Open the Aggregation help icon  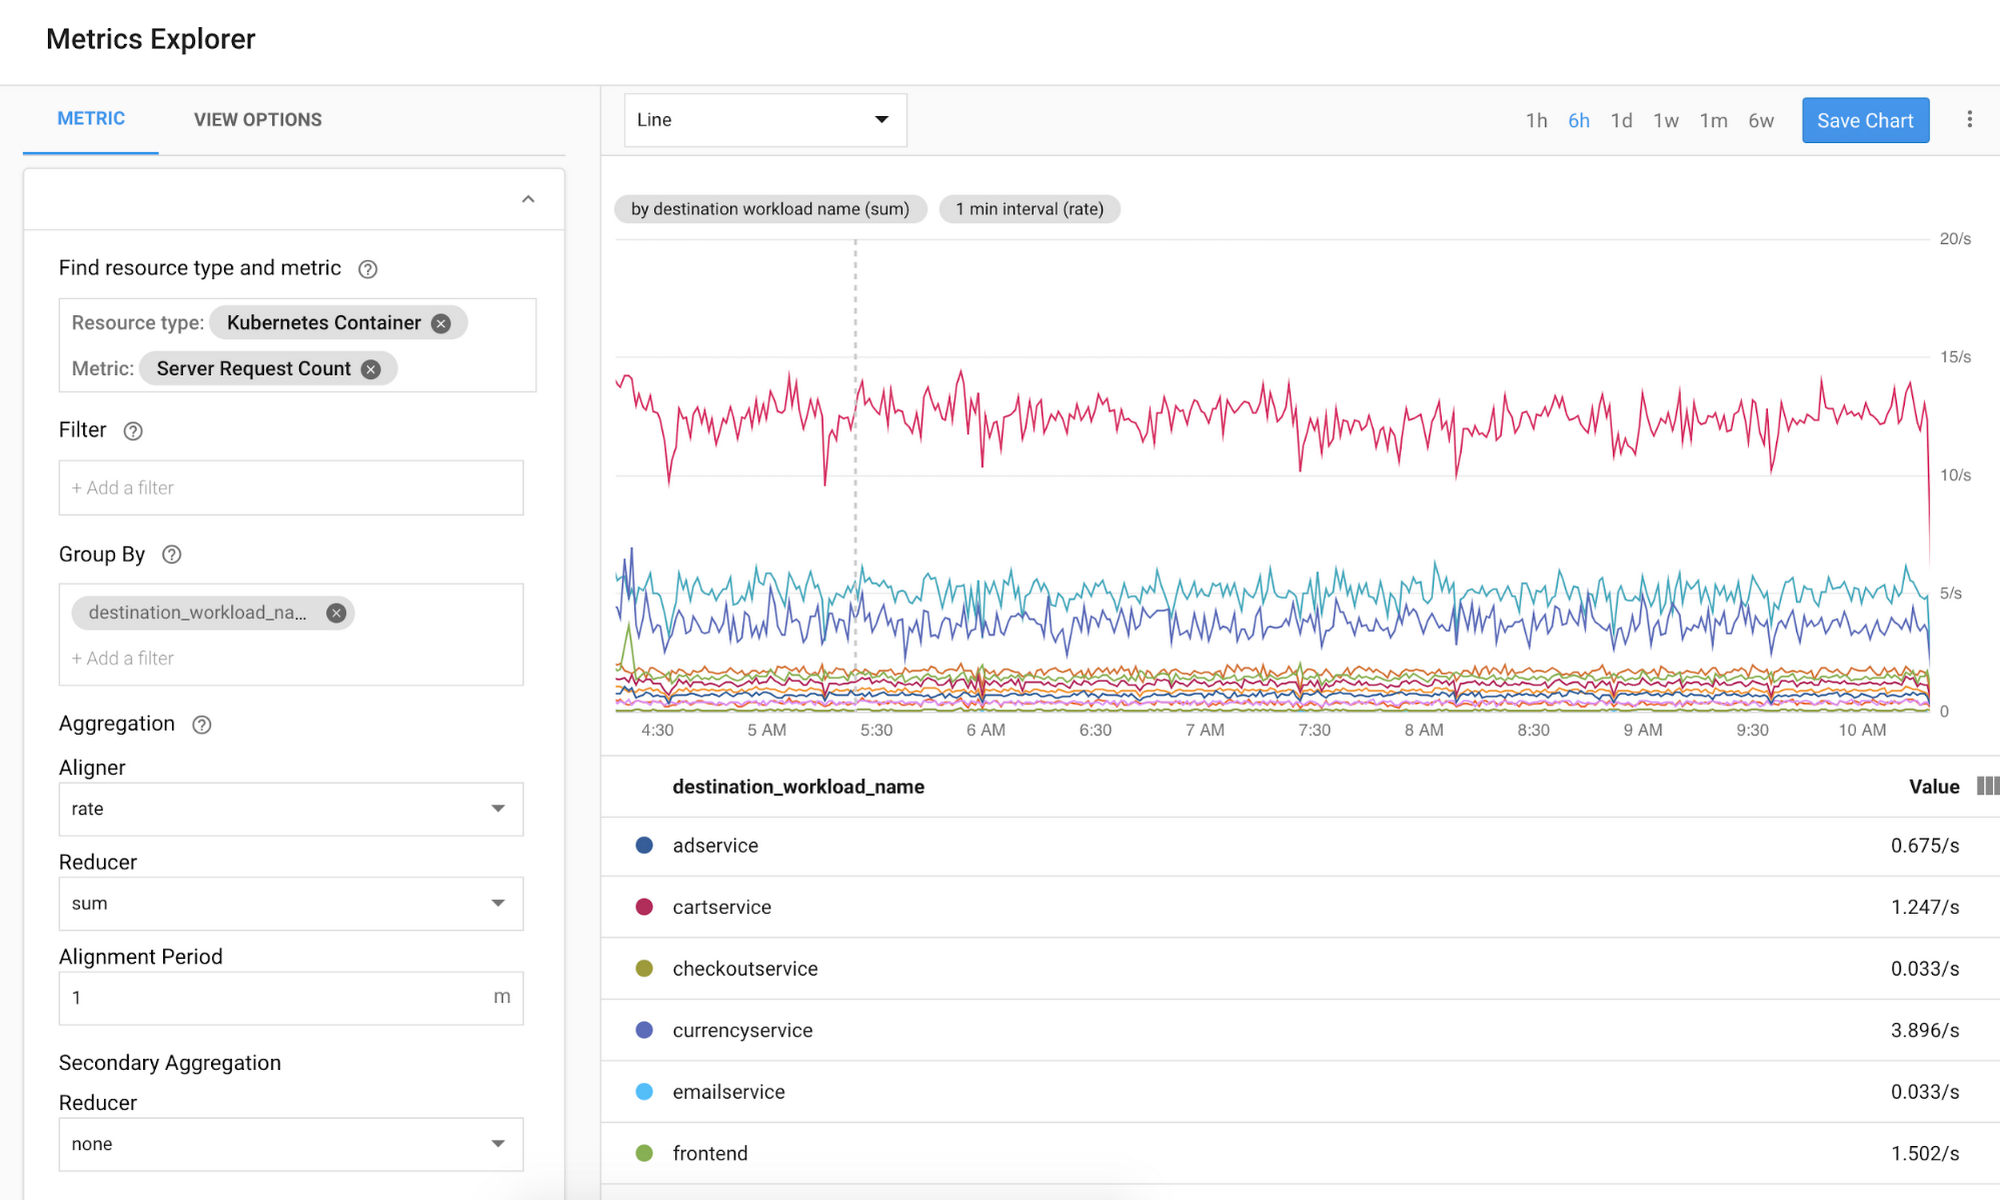coord(202,725)
